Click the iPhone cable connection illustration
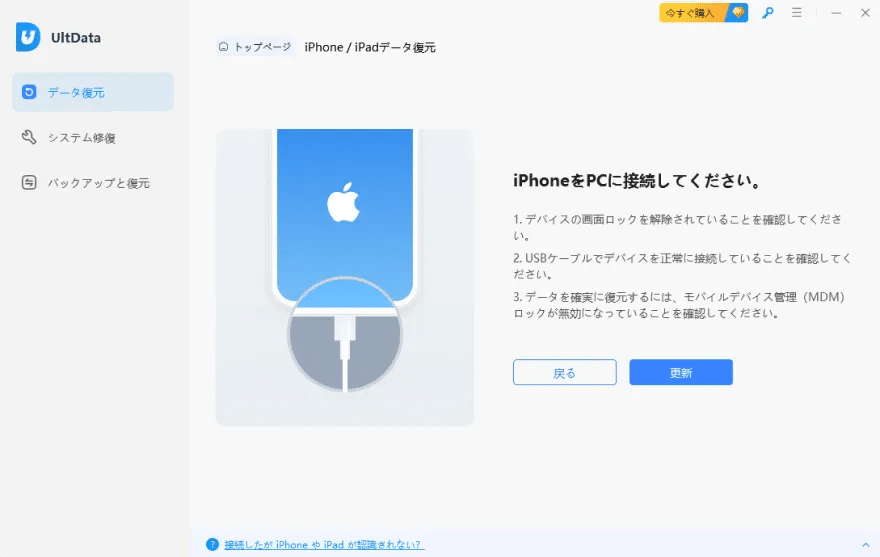The width and height of the screenshot is (880, 557). click(x=345, y=277)
